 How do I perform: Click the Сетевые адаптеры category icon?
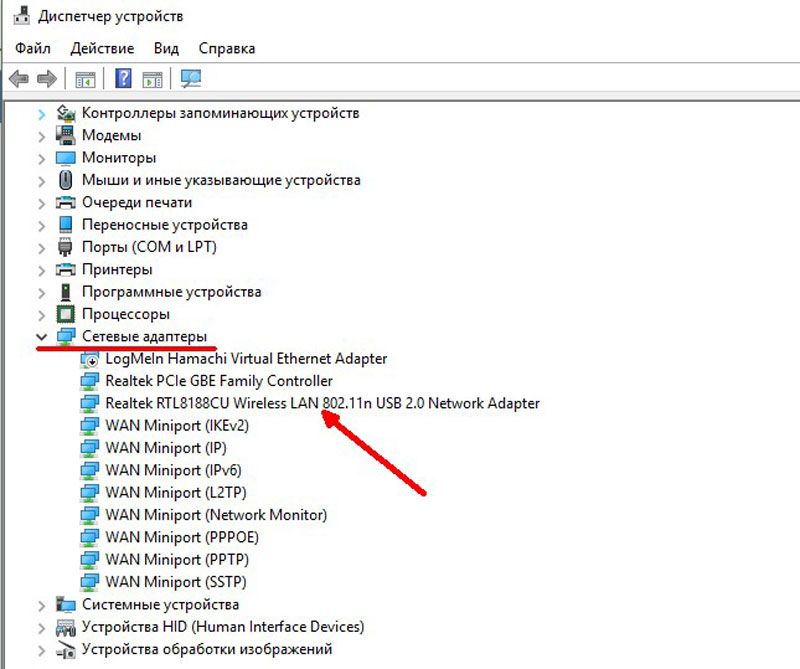[65, 336]
